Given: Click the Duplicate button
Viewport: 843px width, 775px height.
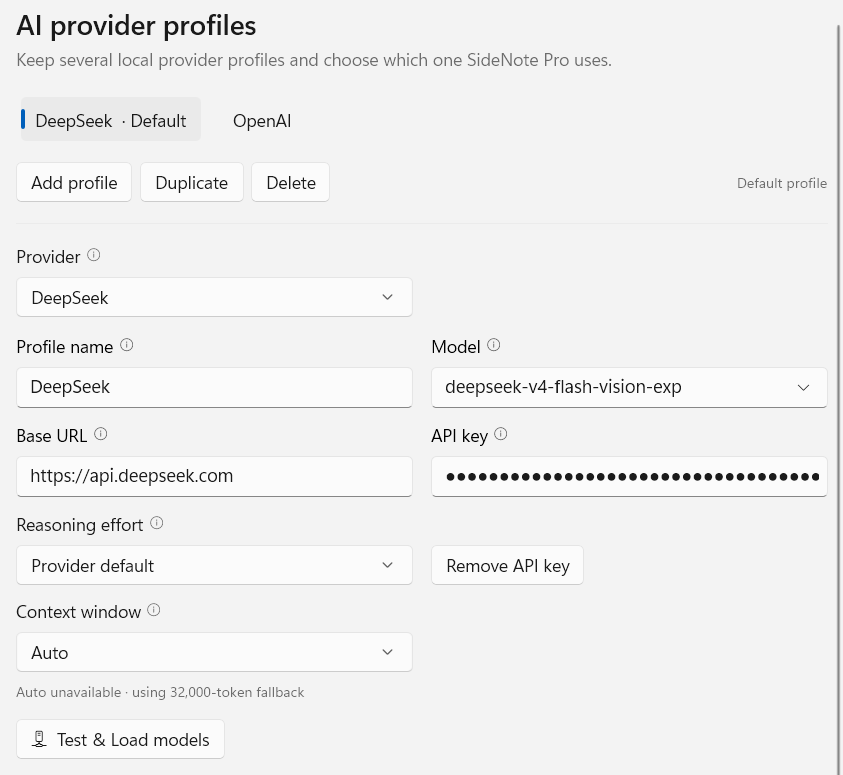Looking at the screenshot, I should 192,183.
